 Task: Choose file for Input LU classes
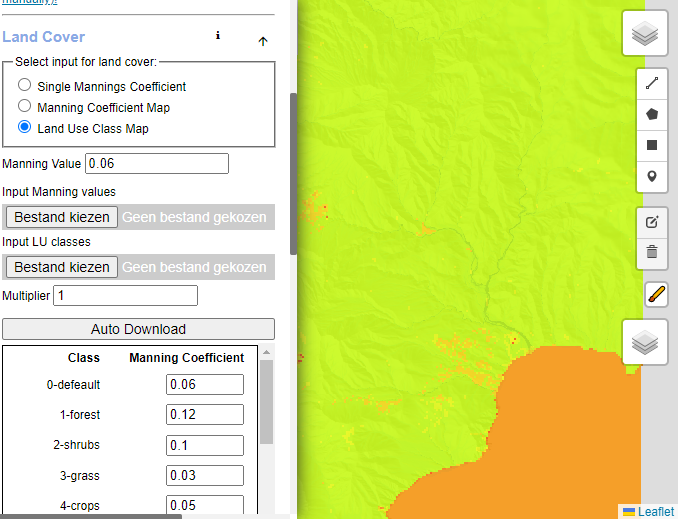(61, 267)
